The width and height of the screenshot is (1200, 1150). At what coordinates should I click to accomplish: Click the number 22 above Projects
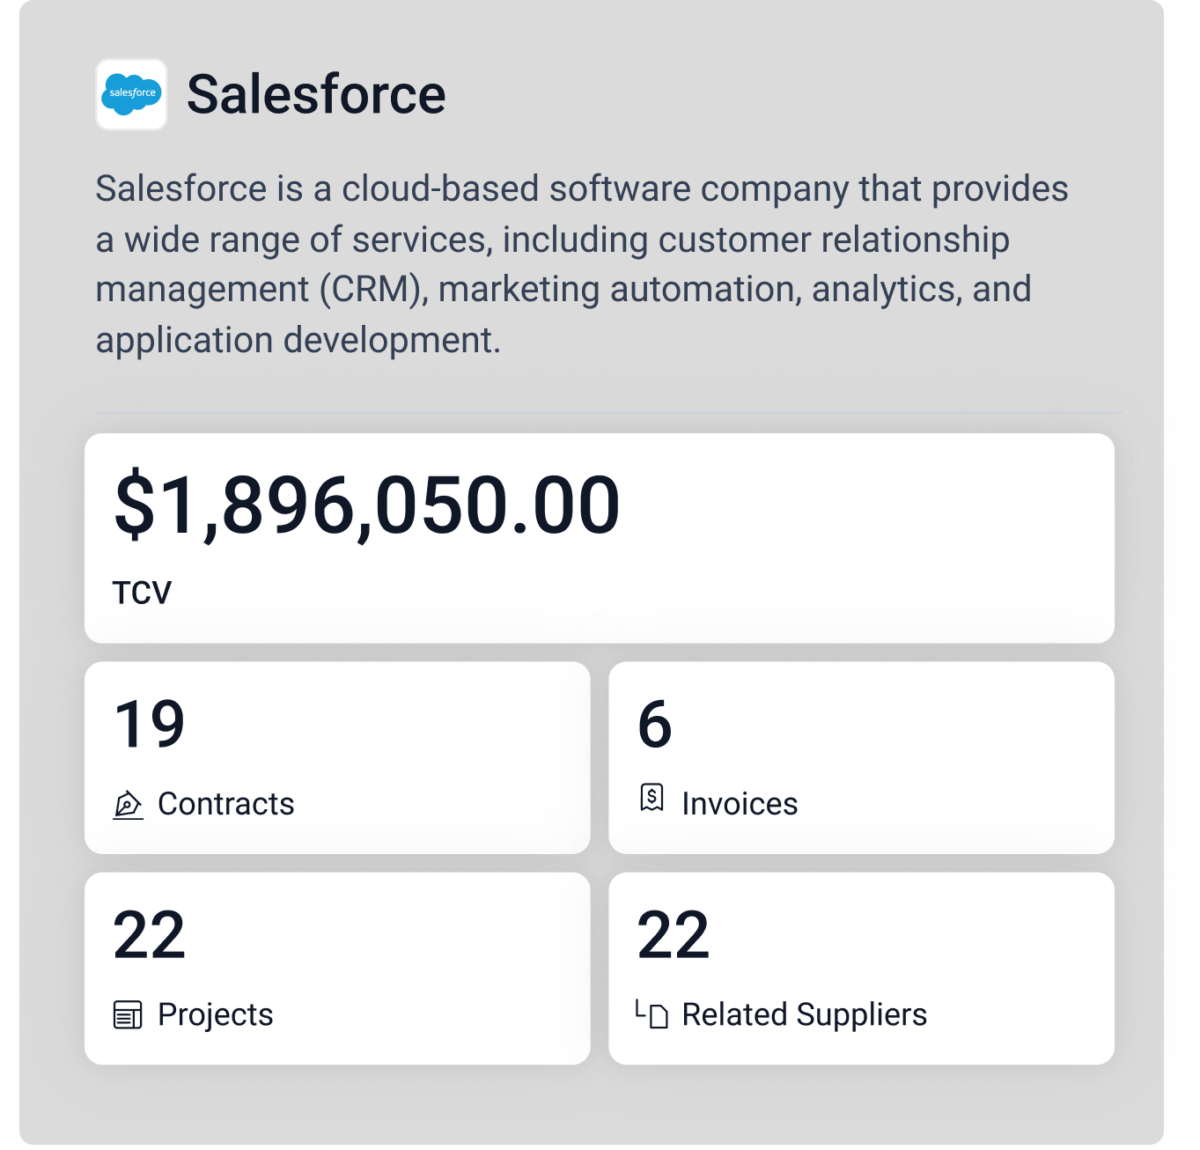click(149, 935)
